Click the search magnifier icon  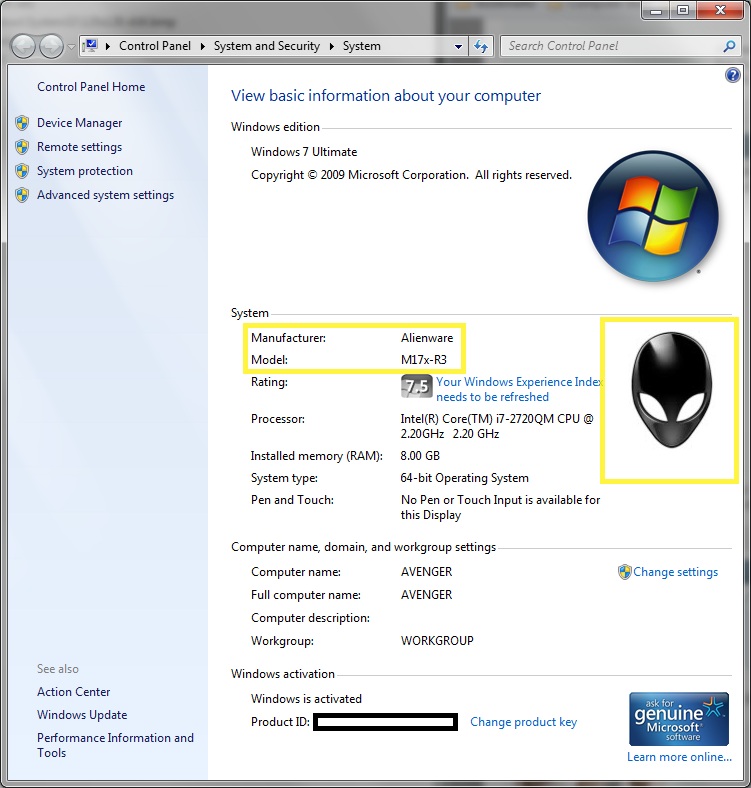pyautogui.click(x=729, y=46)
